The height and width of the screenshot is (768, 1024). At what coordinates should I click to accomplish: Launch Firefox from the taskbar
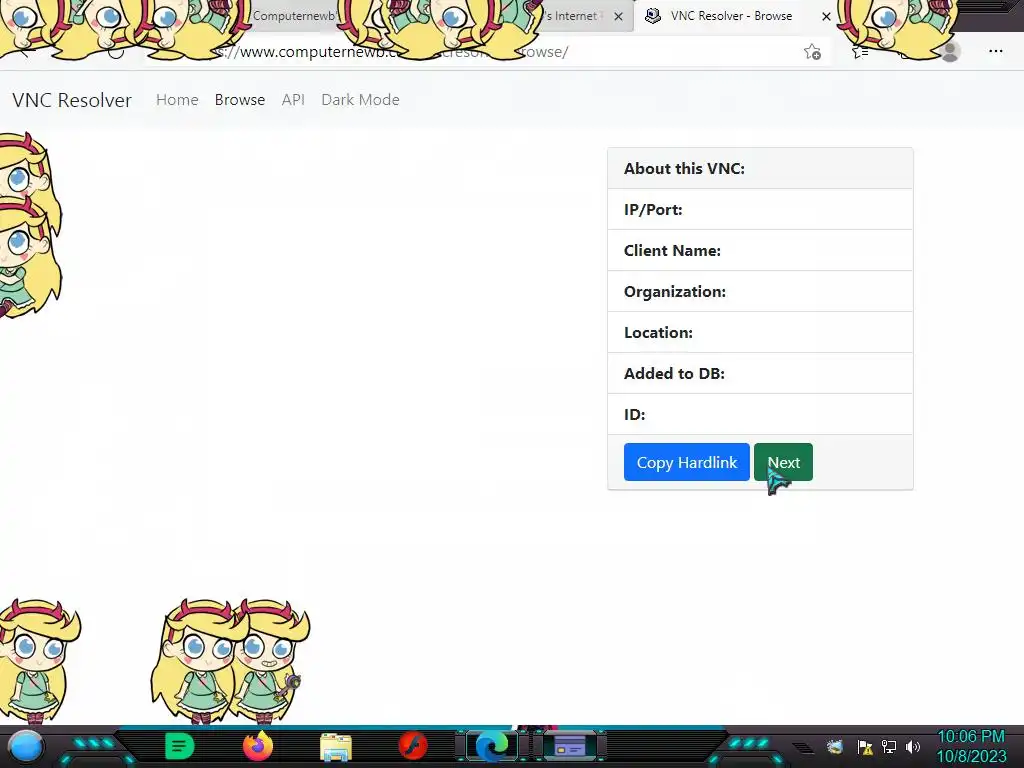[x=257, y=746]
